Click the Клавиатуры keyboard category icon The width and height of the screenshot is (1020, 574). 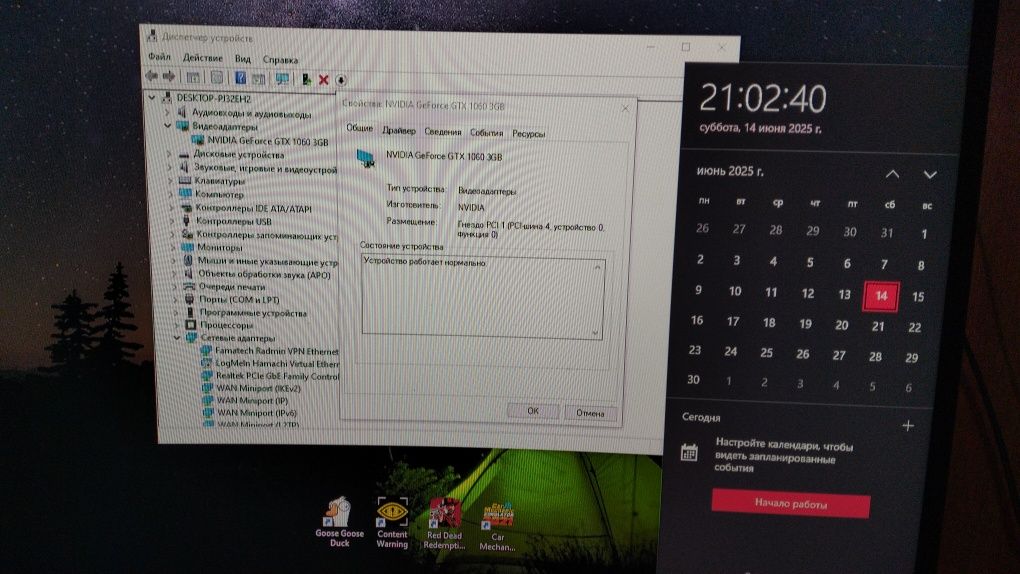(x=185, y=180)
